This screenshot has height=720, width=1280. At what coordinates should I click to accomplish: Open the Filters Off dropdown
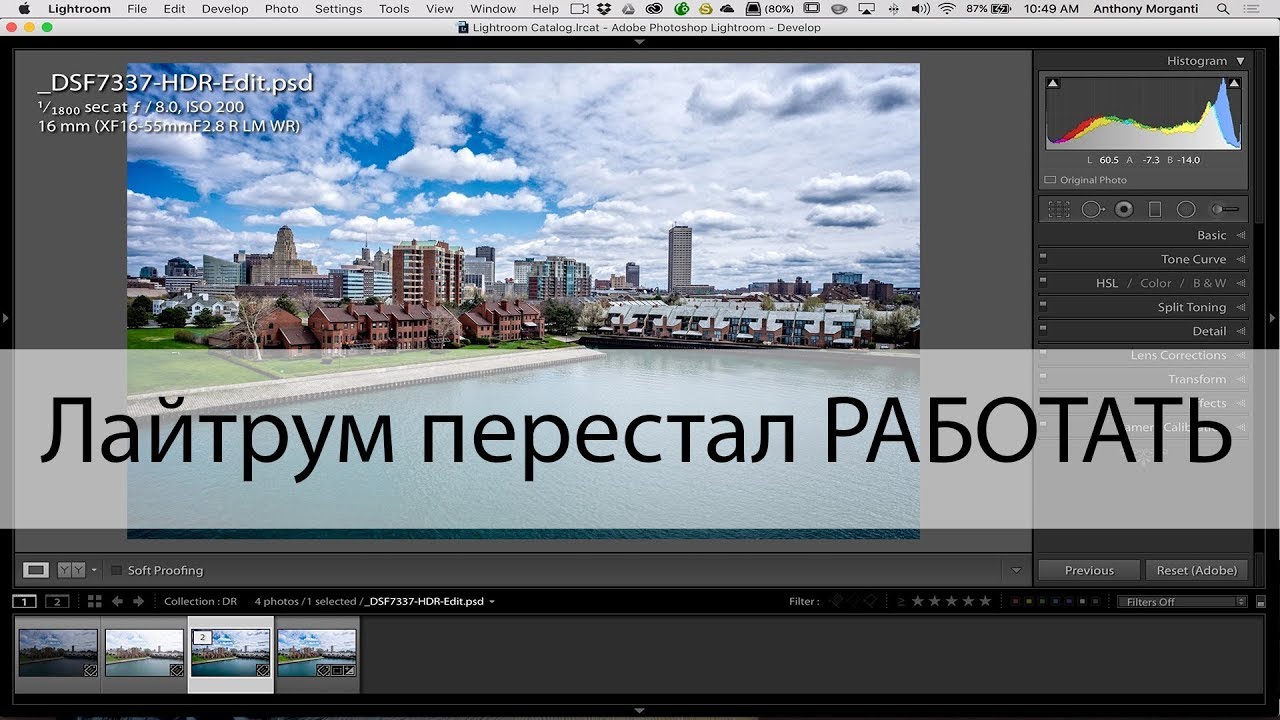(x=1181, y=602)
